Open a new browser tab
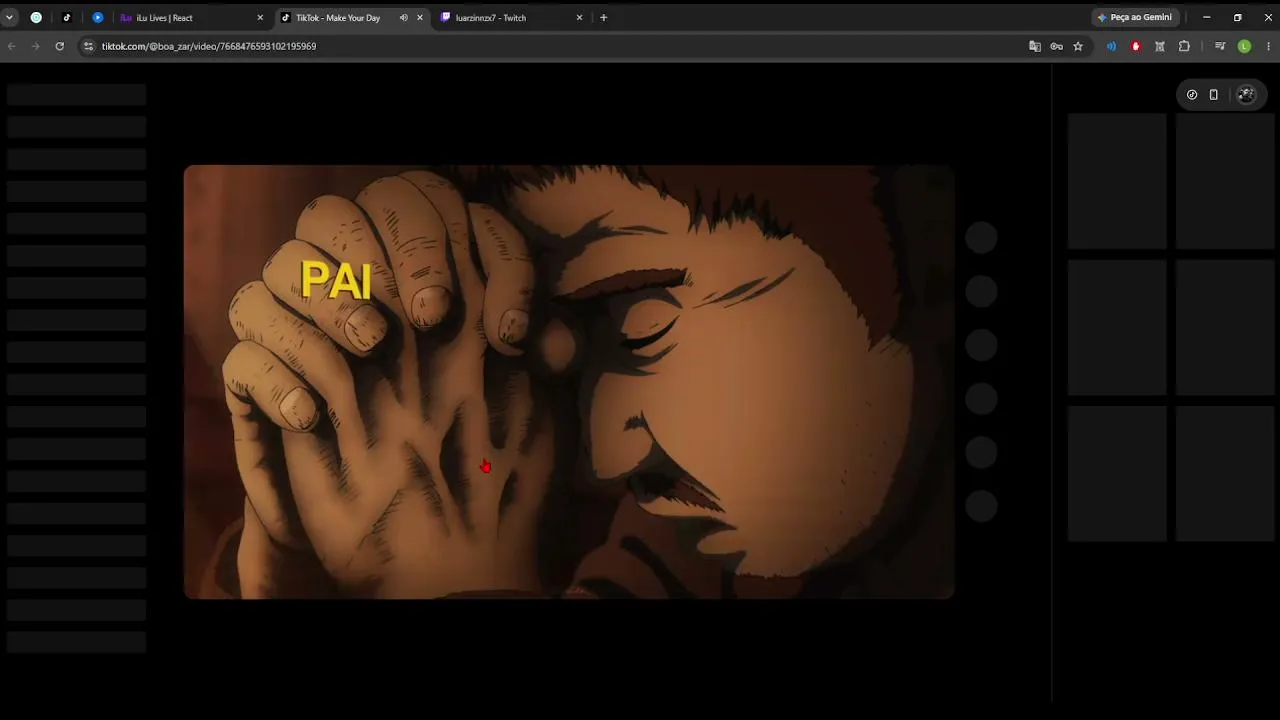This screenshot has width=1280, height=720. point(603,17)
